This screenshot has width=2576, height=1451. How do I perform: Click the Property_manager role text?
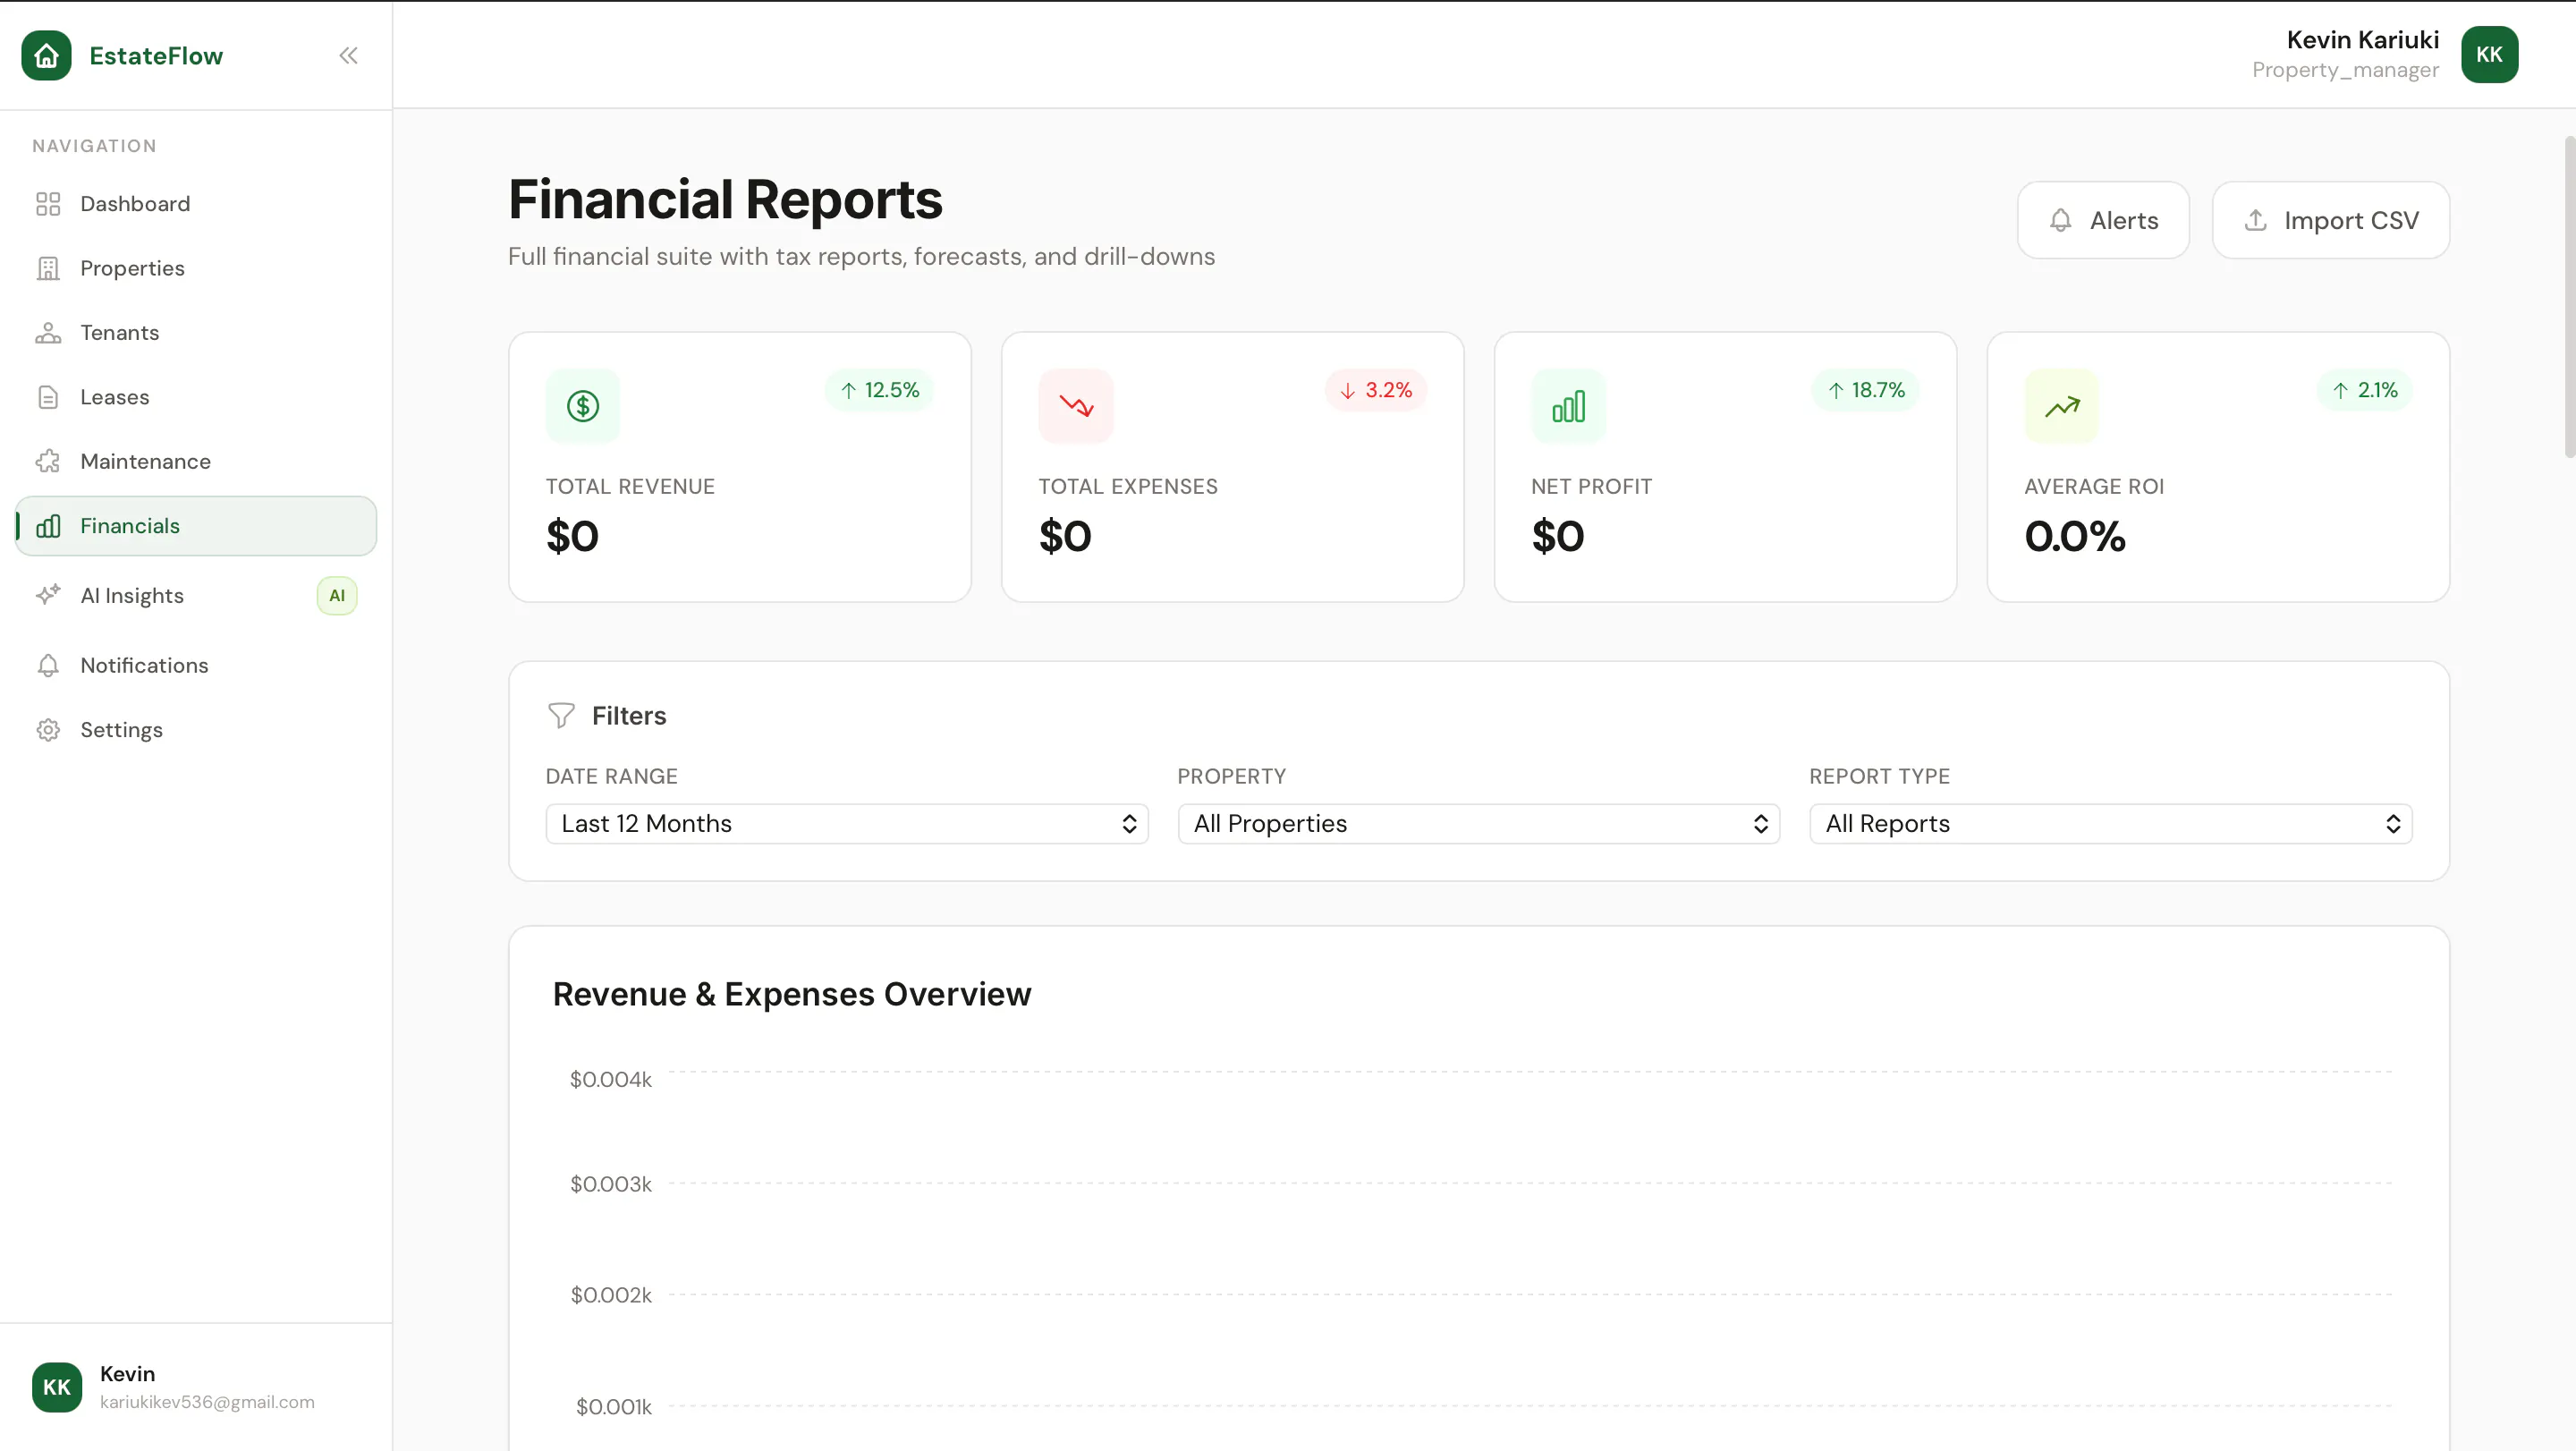(x=2345, y=70)
